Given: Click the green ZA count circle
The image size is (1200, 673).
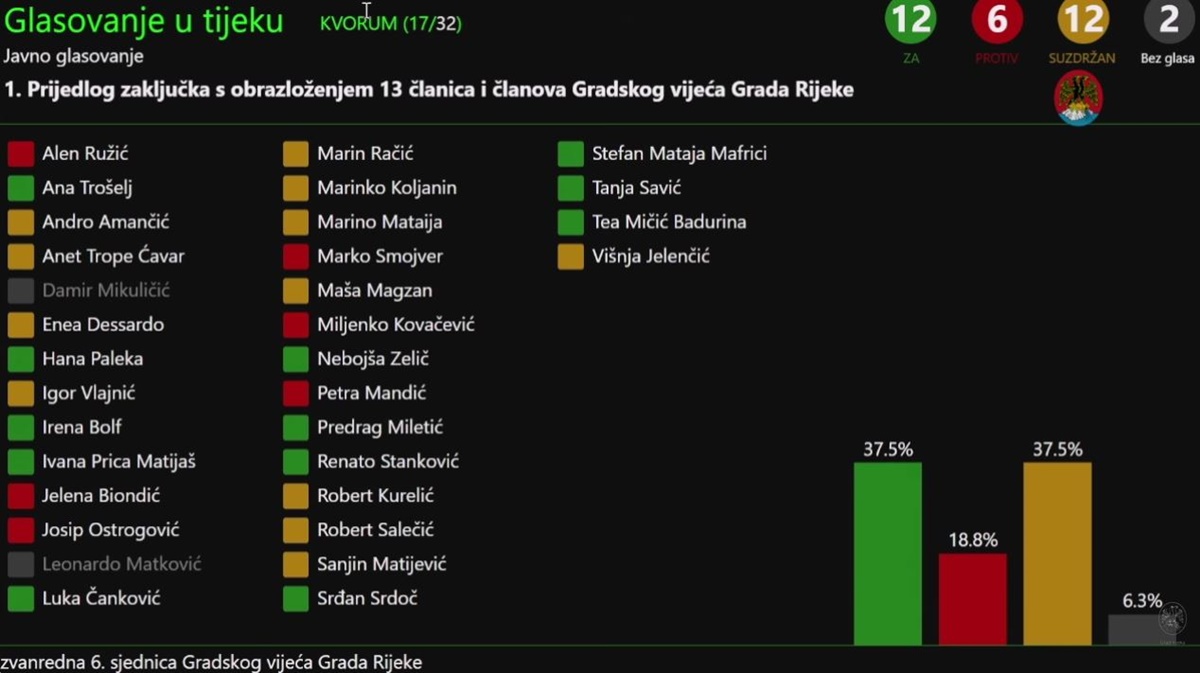Looking at the screenshot, I should [x=911, y=21].
